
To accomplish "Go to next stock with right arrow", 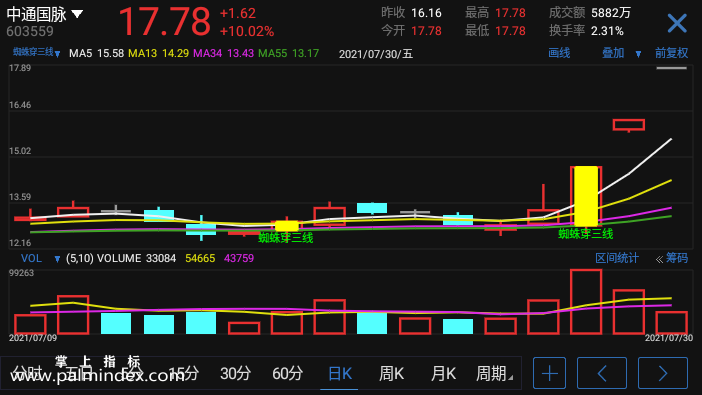I will (x=663, y=373).
